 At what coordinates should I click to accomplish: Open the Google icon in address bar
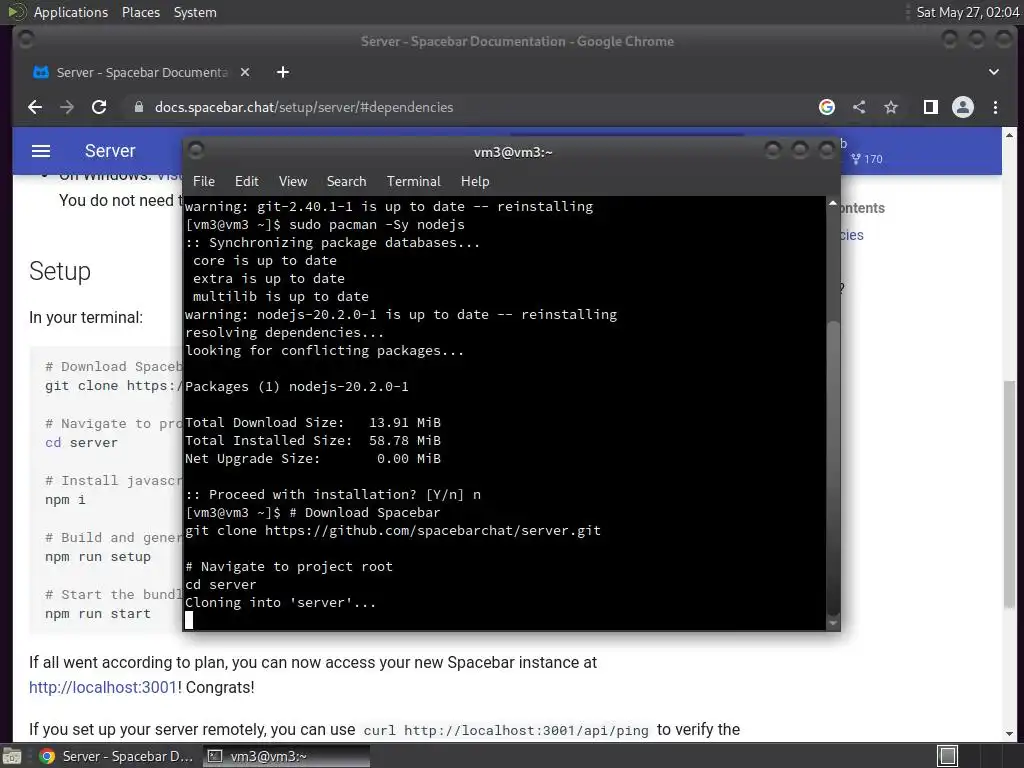click(x=827, y=107)
